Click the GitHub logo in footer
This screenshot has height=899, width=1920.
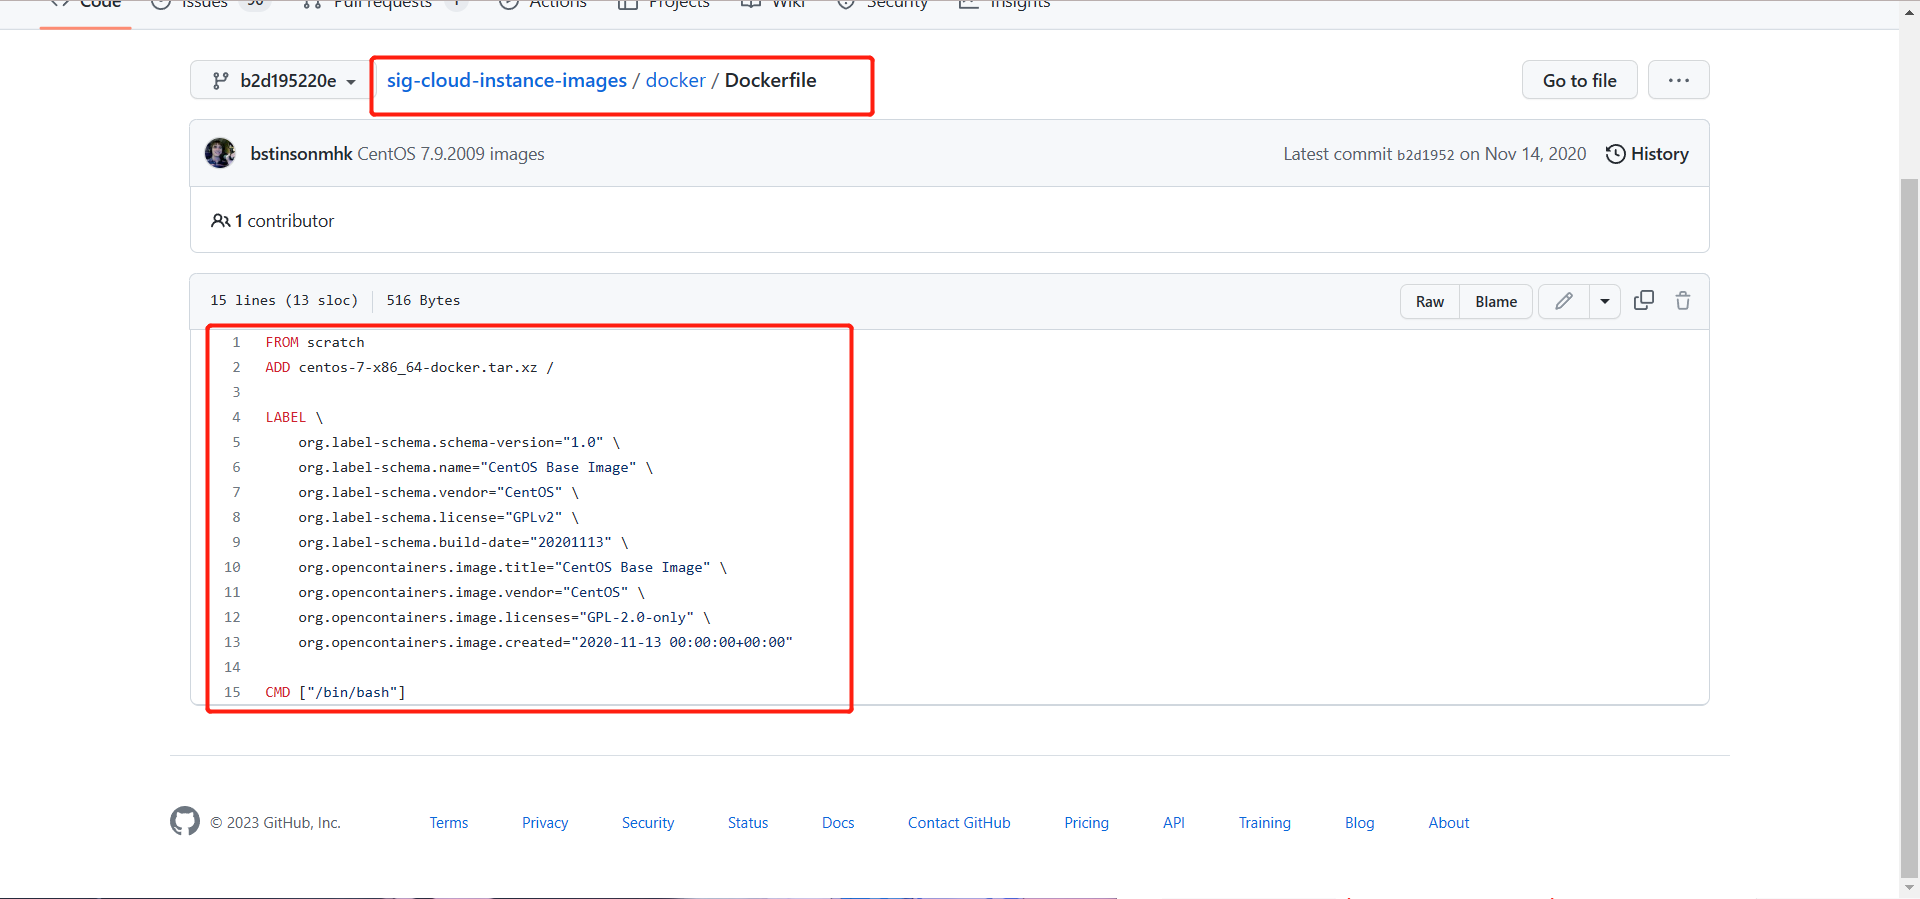185,822
